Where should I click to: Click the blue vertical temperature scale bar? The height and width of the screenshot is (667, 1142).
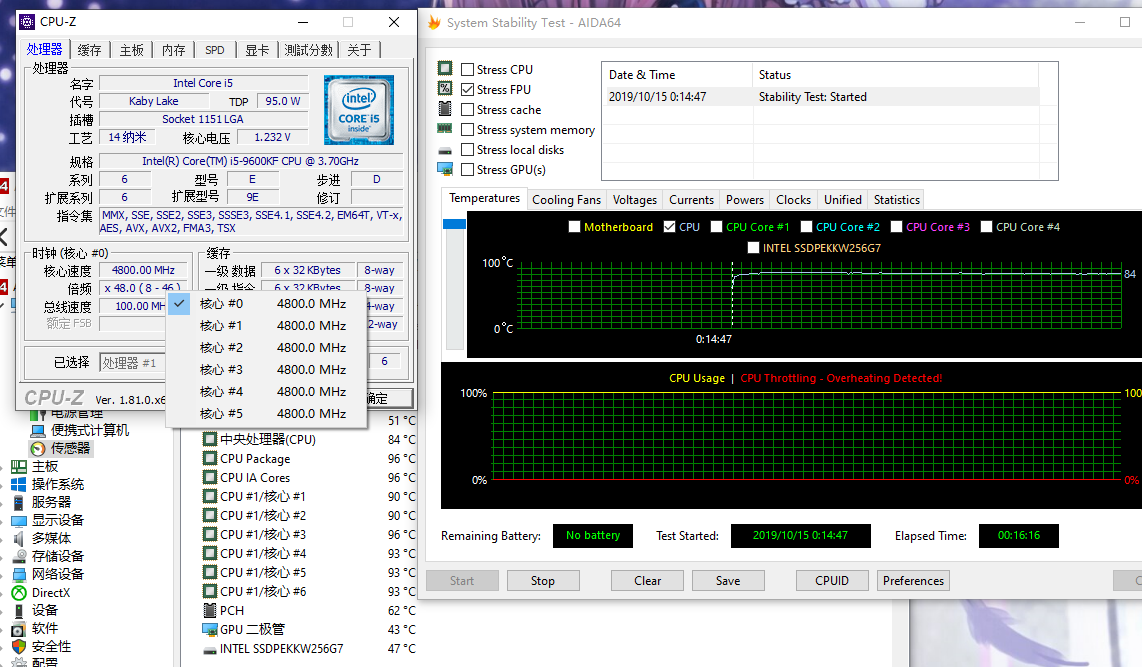[454, 225]
